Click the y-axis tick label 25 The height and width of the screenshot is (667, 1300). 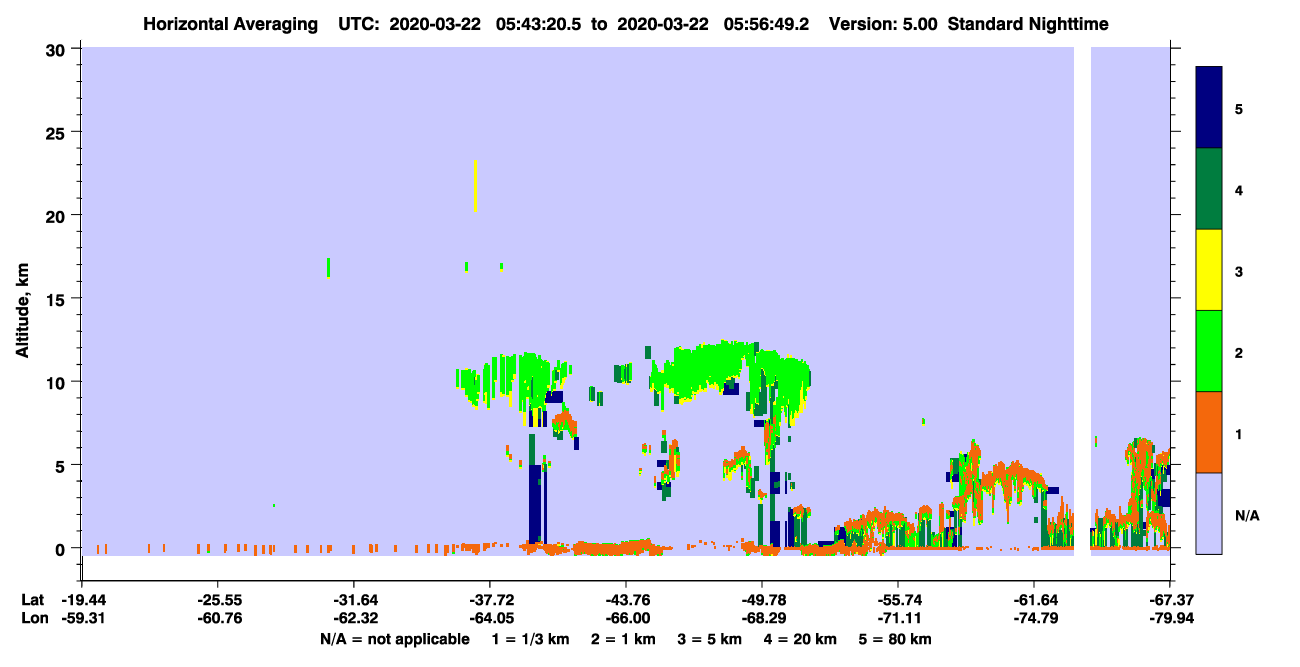(58, 132)
